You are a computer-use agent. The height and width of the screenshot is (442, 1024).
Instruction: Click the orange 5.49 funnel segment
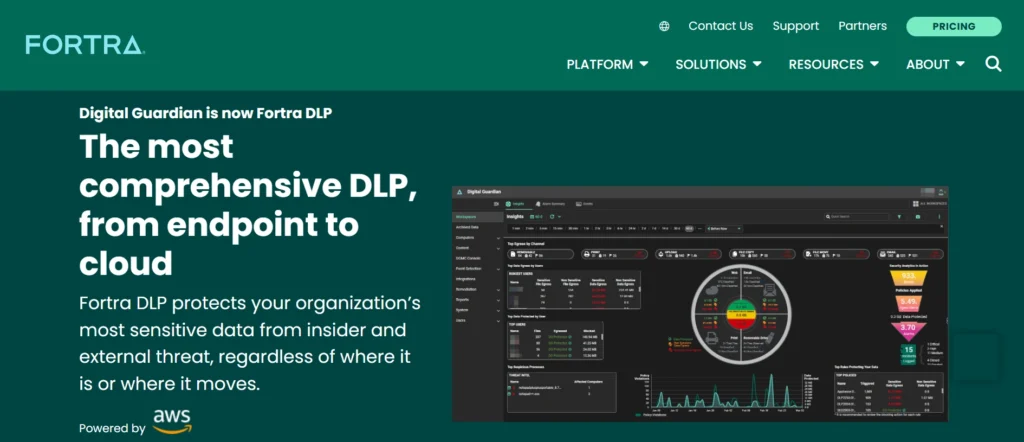click(x=908, y=304)
